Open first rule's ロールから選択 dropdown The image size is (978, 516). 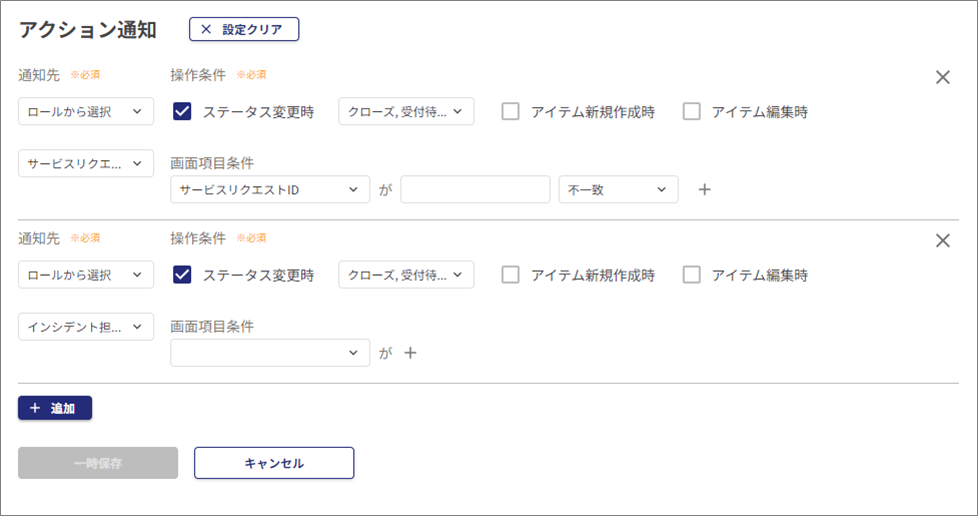coord(86,111)
